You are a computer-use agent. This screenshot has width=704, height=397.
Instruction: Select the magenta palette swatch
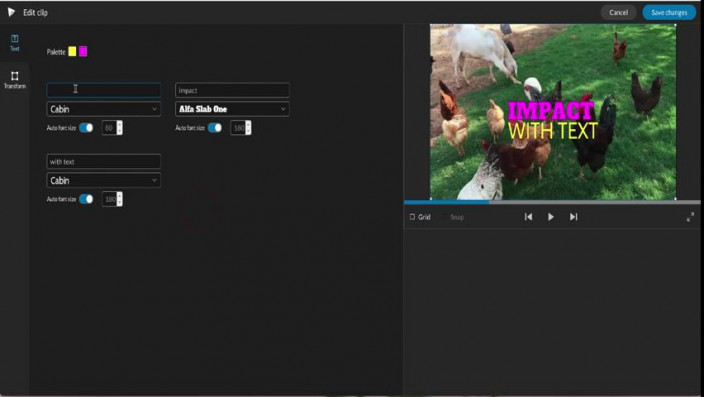click(x=83, y=52)
